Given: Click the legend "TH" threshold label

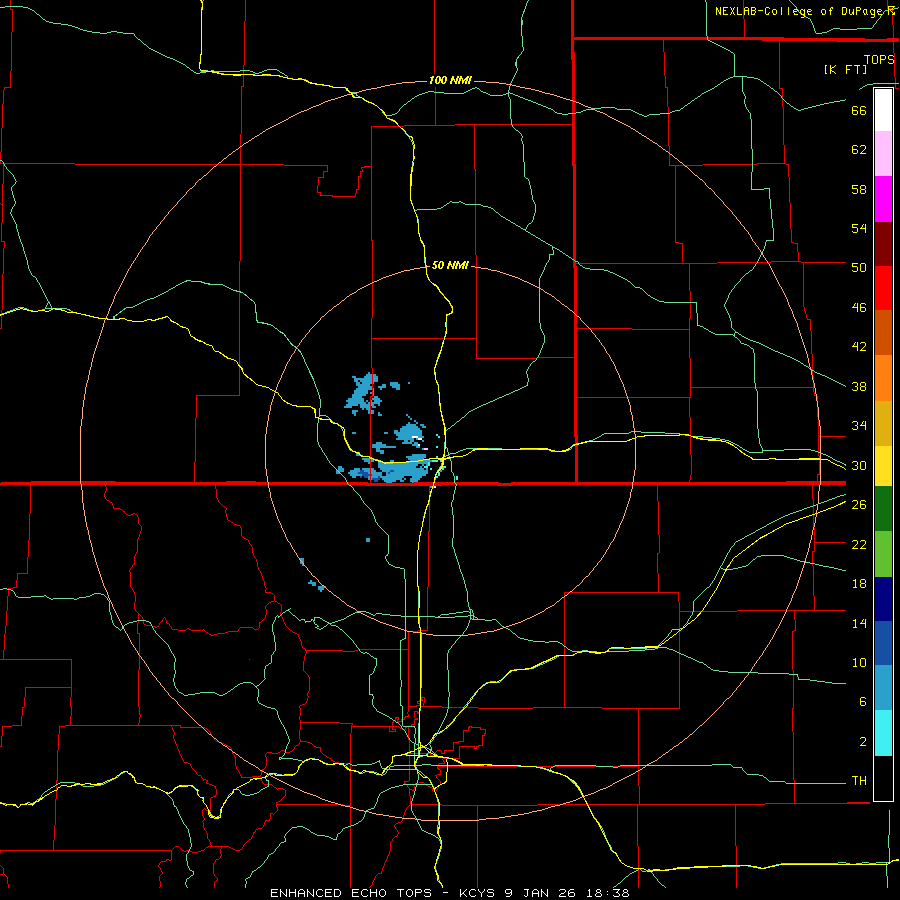Looking at the screenshot, I should click(859, 781).
